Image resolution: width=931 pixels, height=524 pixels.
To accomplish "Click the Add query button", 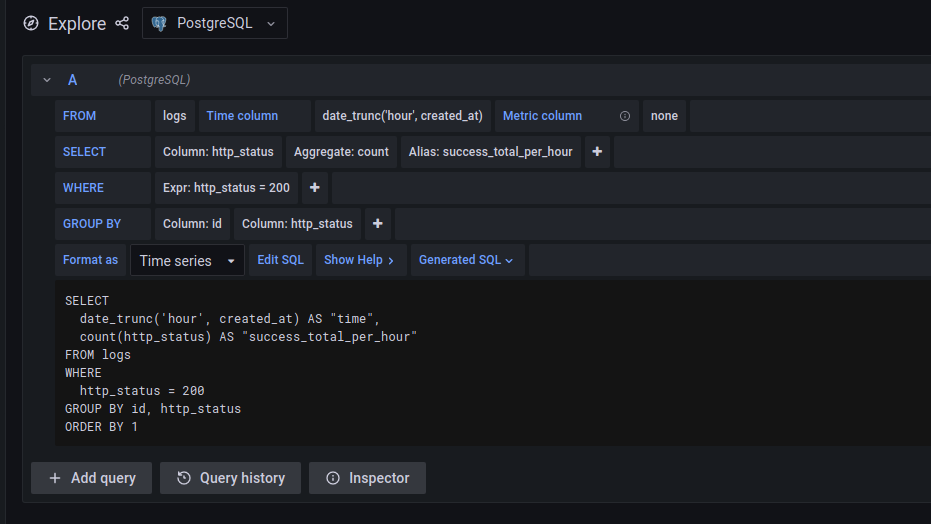I will [x=91, y=478].
